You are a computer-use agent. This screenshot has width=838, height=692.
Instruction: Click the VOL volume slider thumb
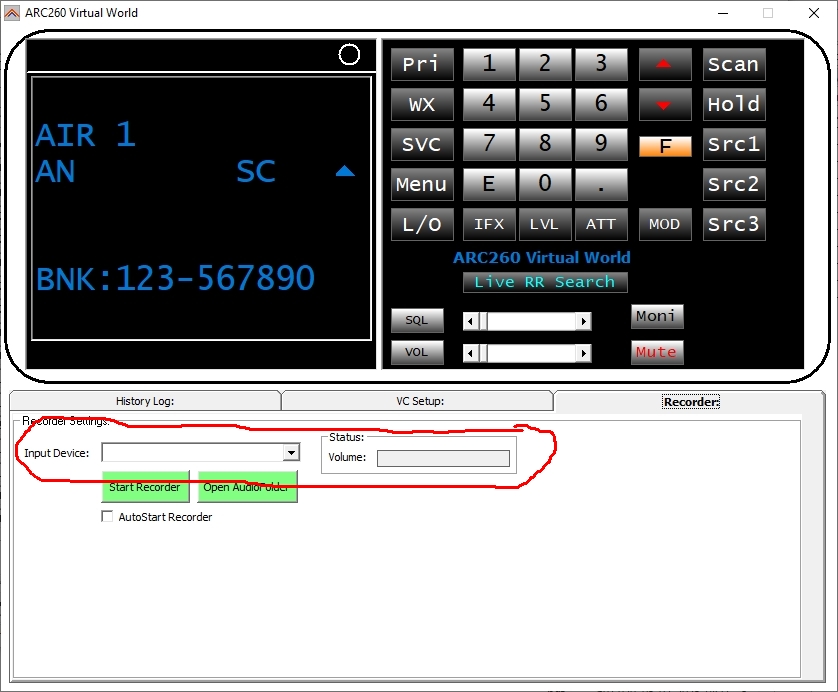484,353
